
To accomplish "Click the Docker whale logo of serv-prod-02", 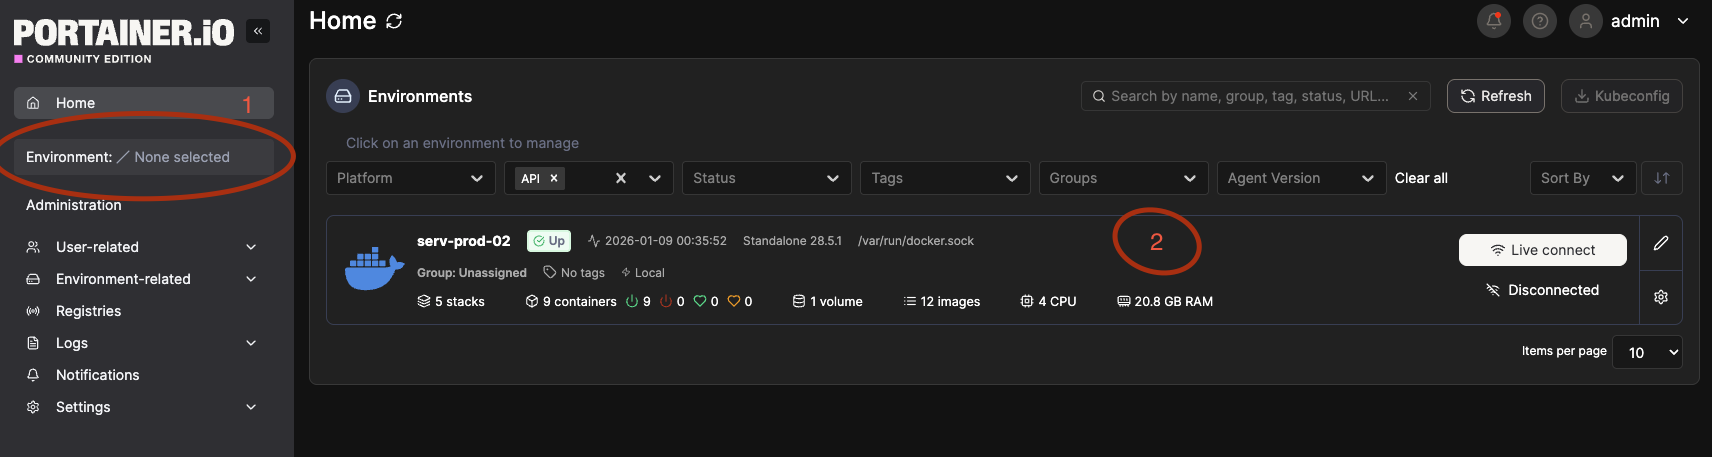I will click(374, 268).
